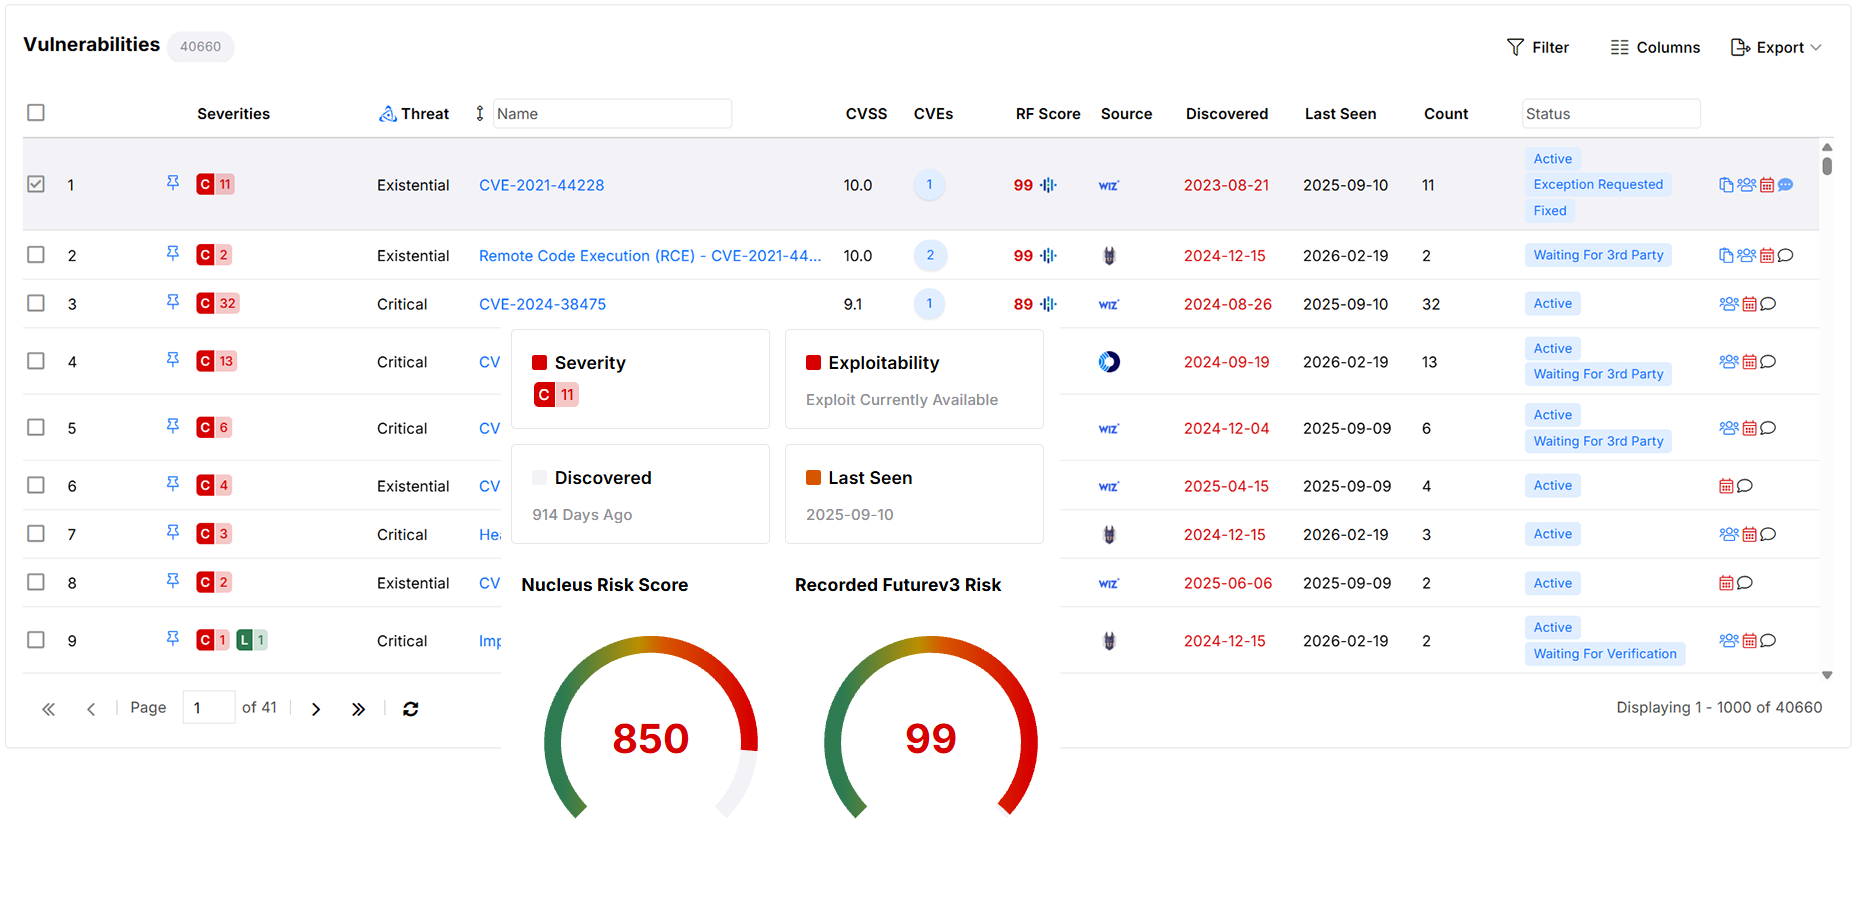The image size is (1860, 911).
Task: Refresh the vulnerabilities table
Action: (x=410, y=708)
